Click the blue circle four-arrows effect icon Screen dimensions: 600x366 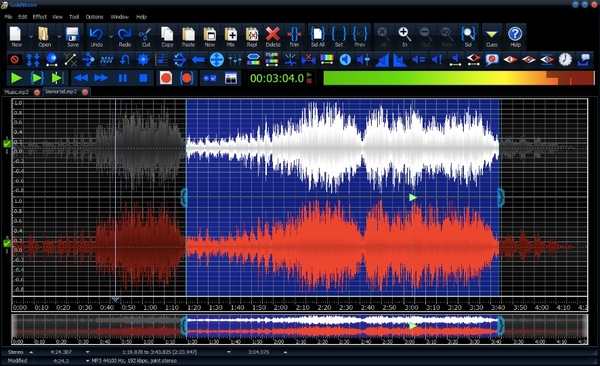[217, 60]
